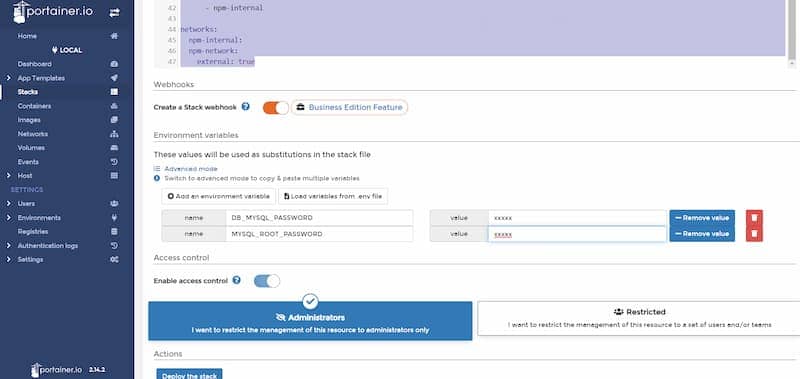Click Load variables from .env file

pos(333,196)
